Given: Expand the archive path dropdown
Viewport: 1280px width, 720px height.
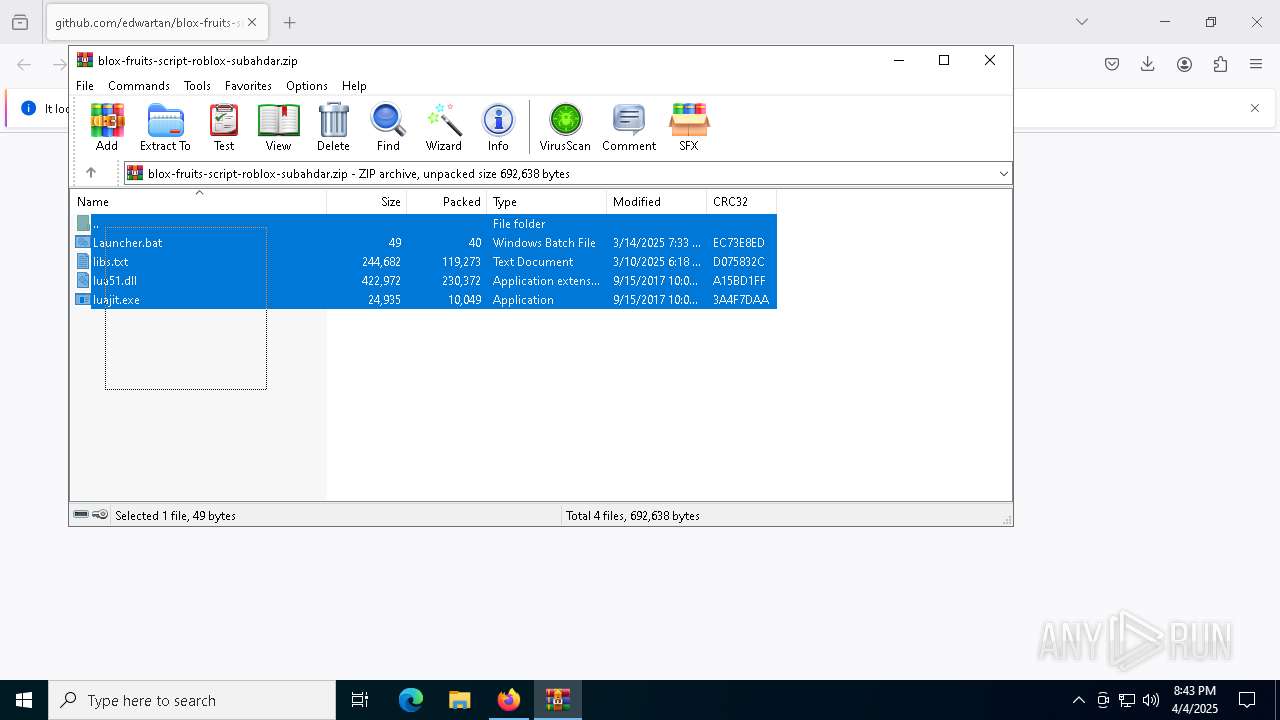Looking at the screenshot, I should (x=1003, y=174).
